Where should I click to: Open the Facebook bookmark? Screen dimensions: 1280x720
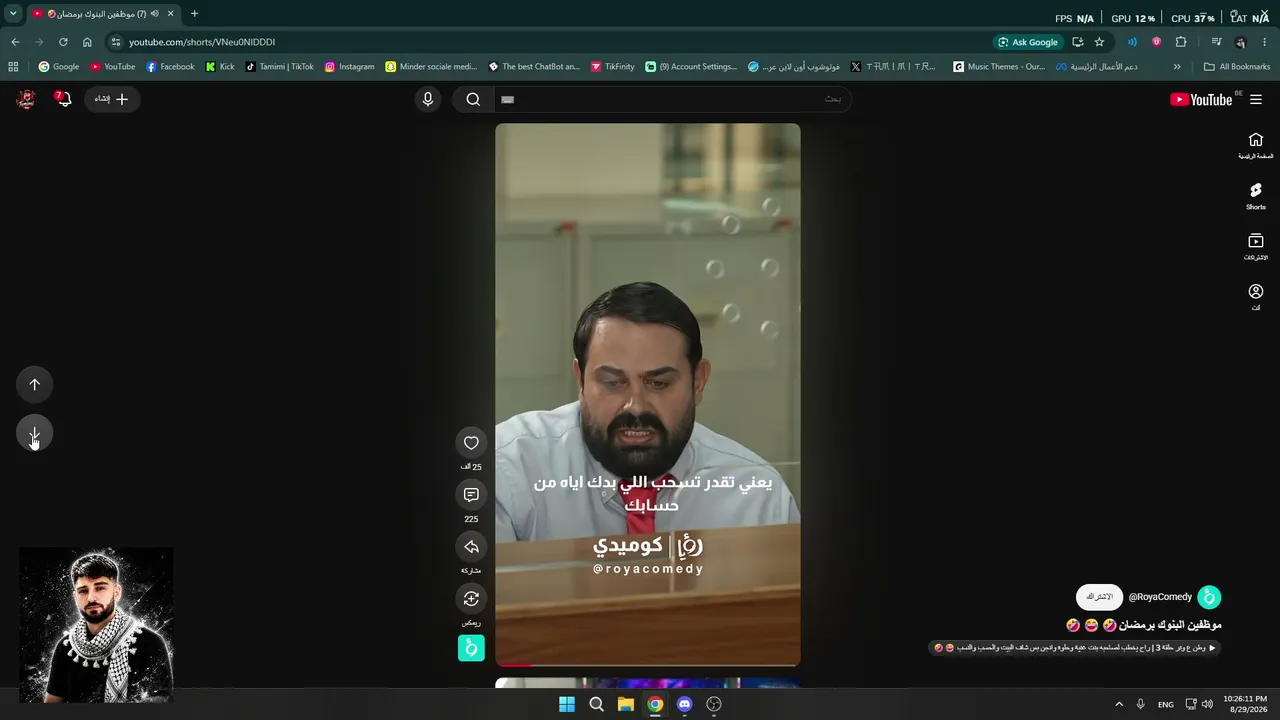tap(170, 67)
